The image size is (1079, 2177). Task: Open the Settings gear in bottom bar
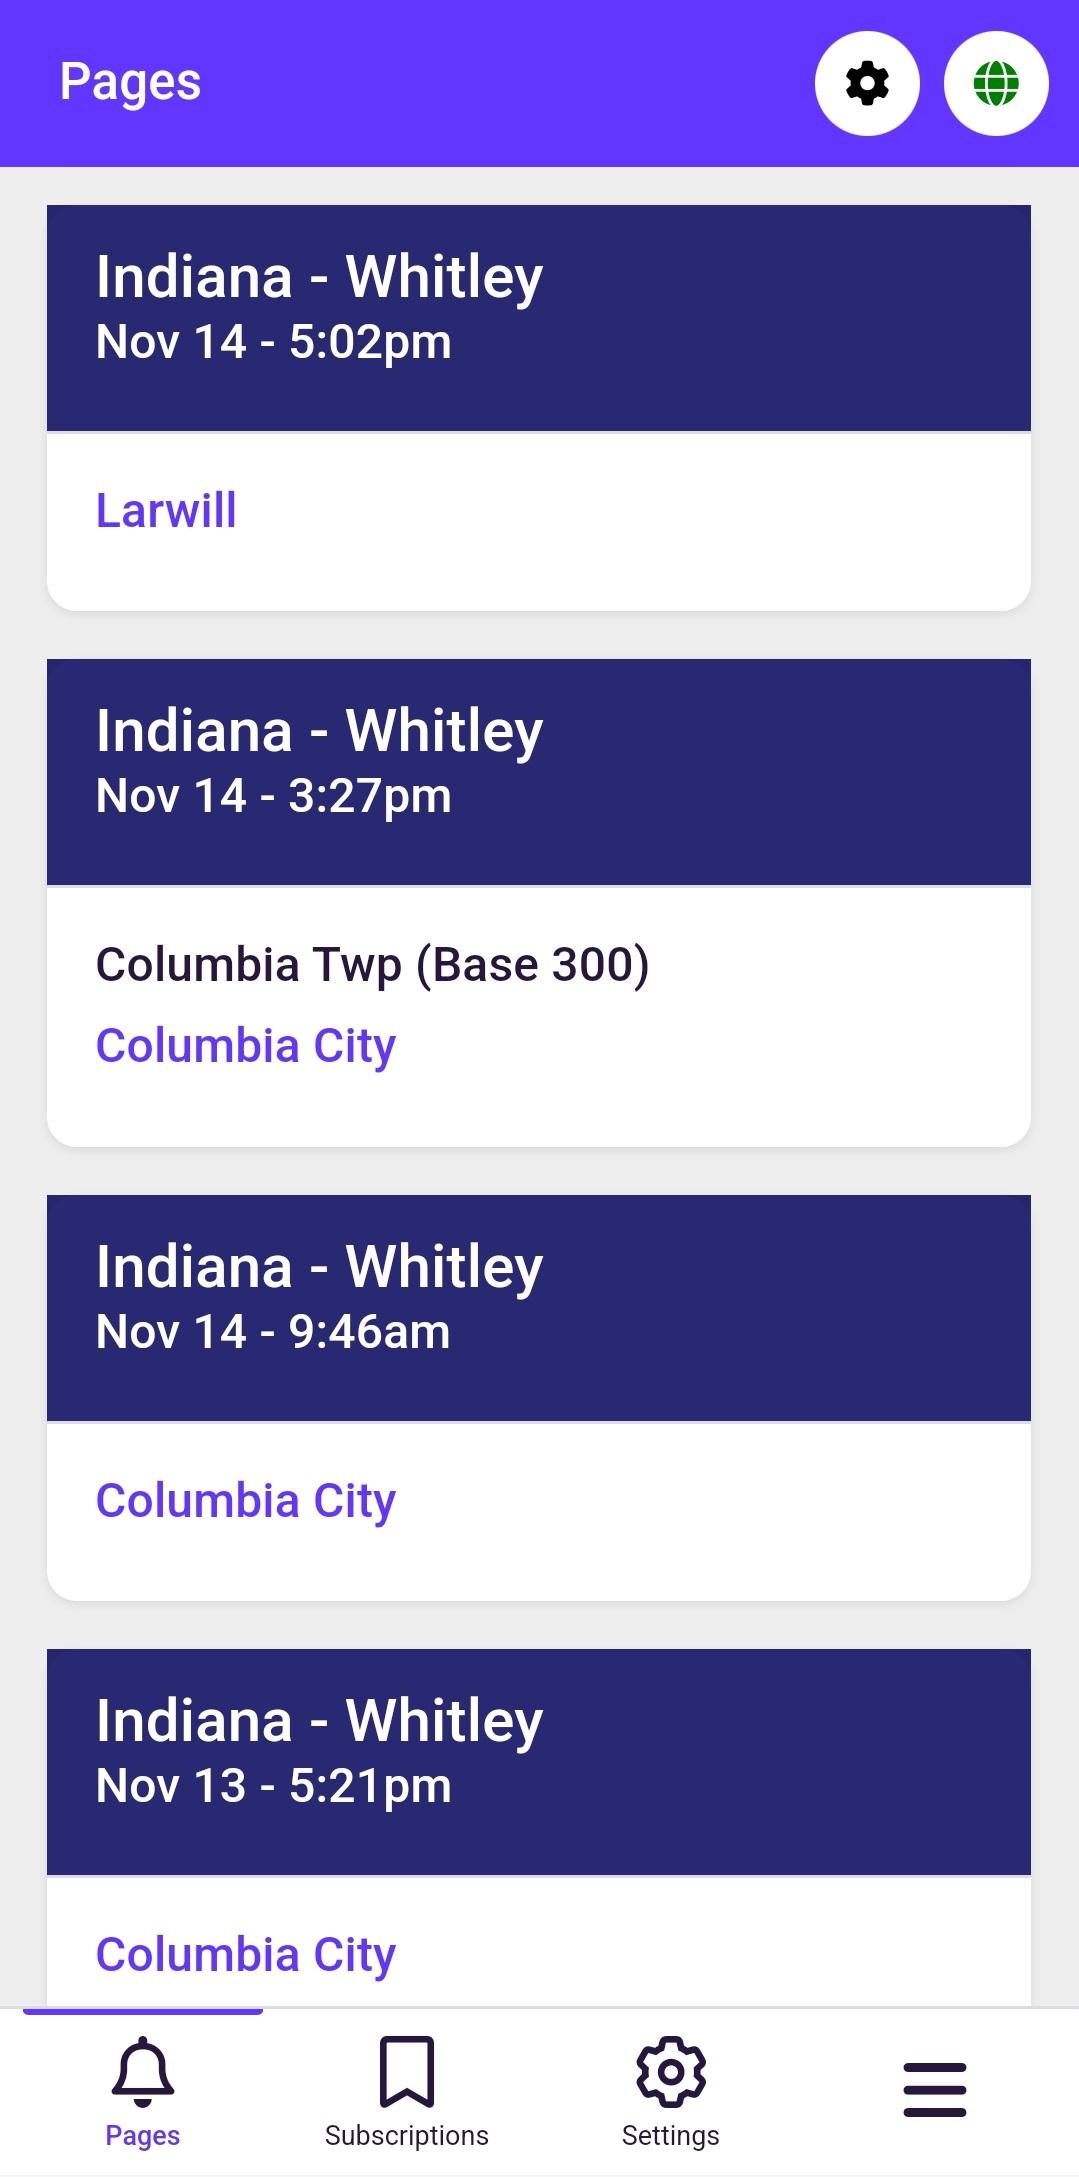coord(670,2071)
